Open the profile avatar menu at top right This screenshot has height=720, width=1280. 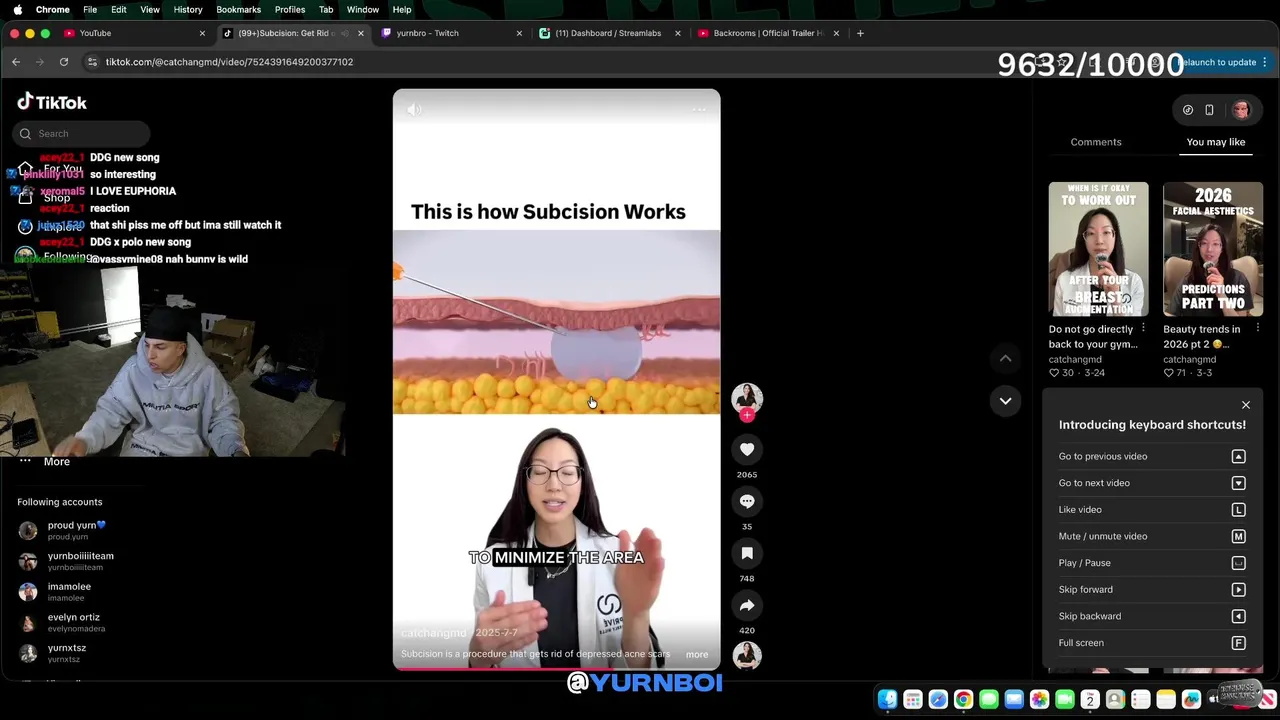pyautogui.click(x=1241, y=110)
